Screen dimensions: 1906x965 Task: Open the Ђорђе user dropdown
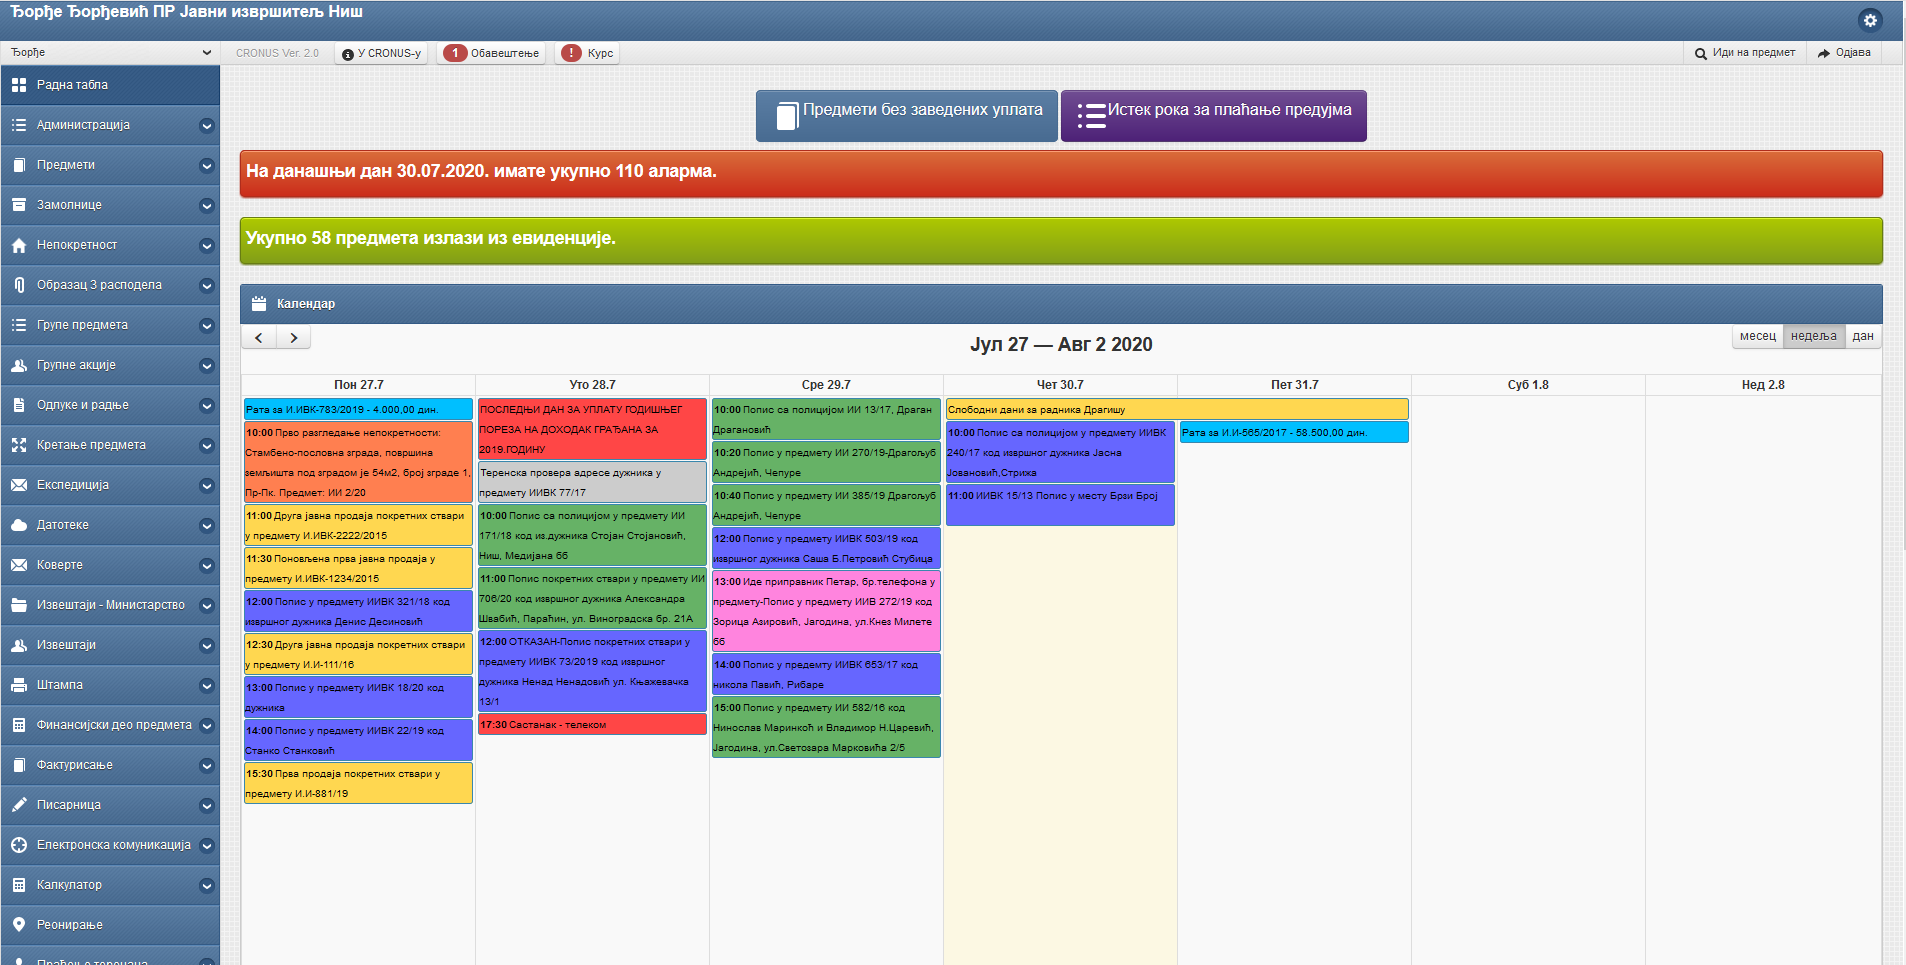coord(110,53)
